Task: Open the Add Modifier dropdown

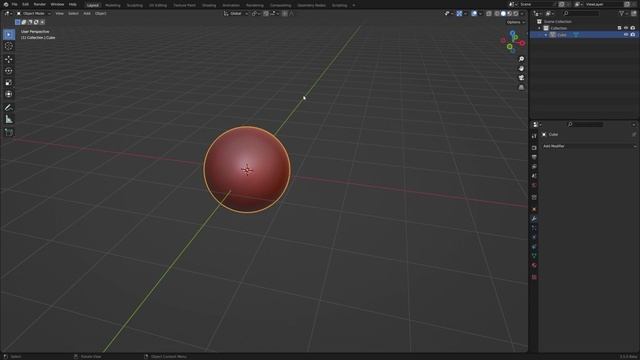Action: [x=589, y=146]
